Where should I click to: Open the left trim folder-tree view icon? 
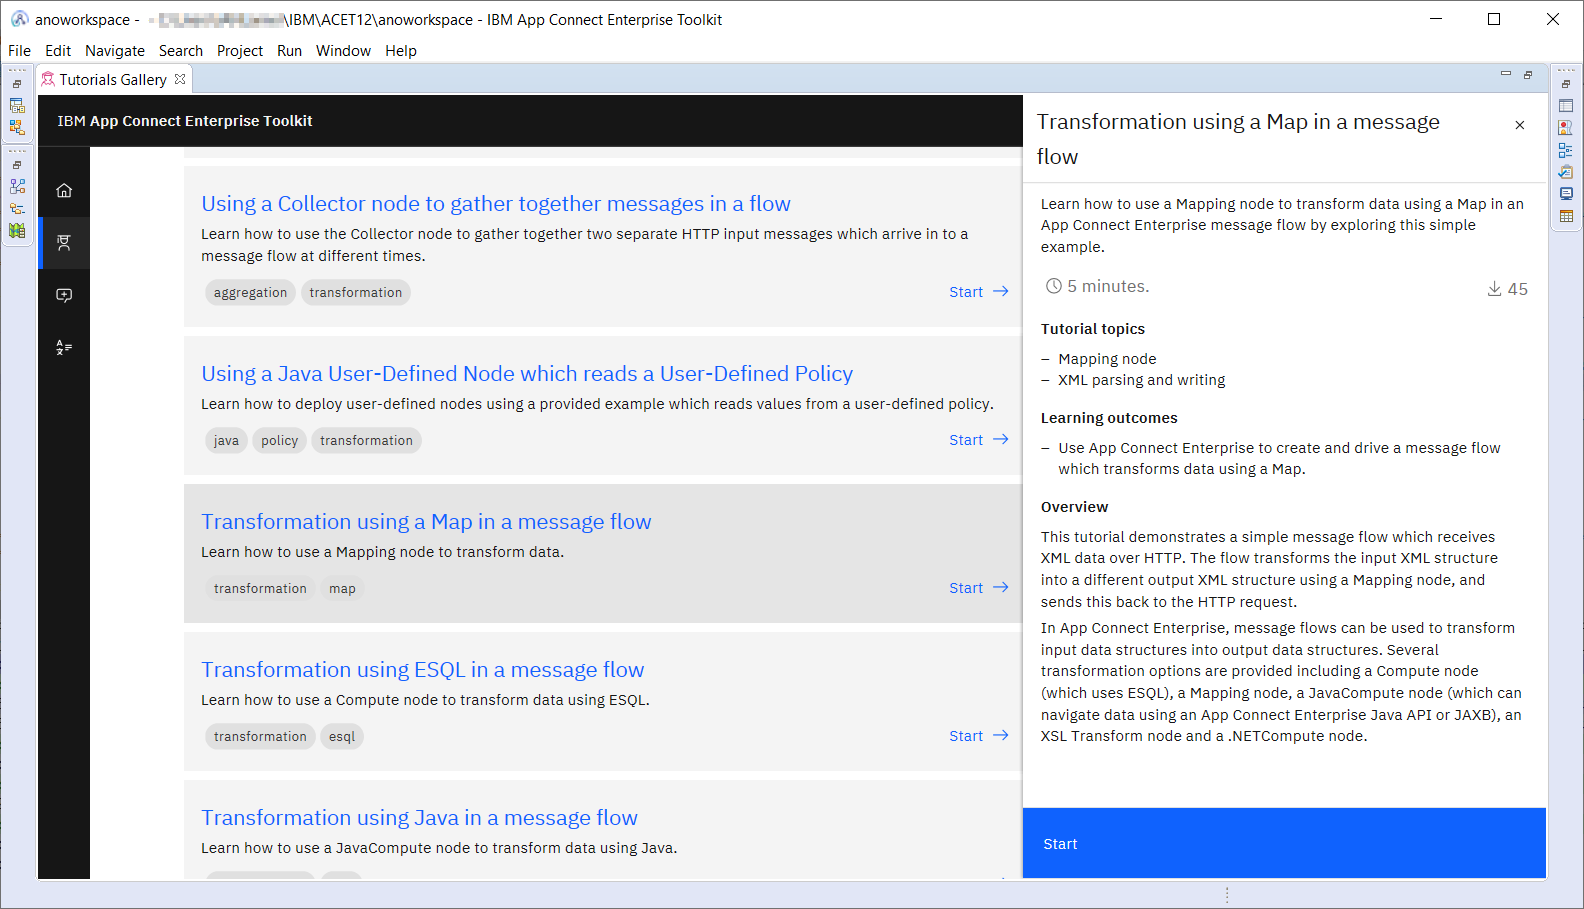pyautogui.click(x=17, y=209)
